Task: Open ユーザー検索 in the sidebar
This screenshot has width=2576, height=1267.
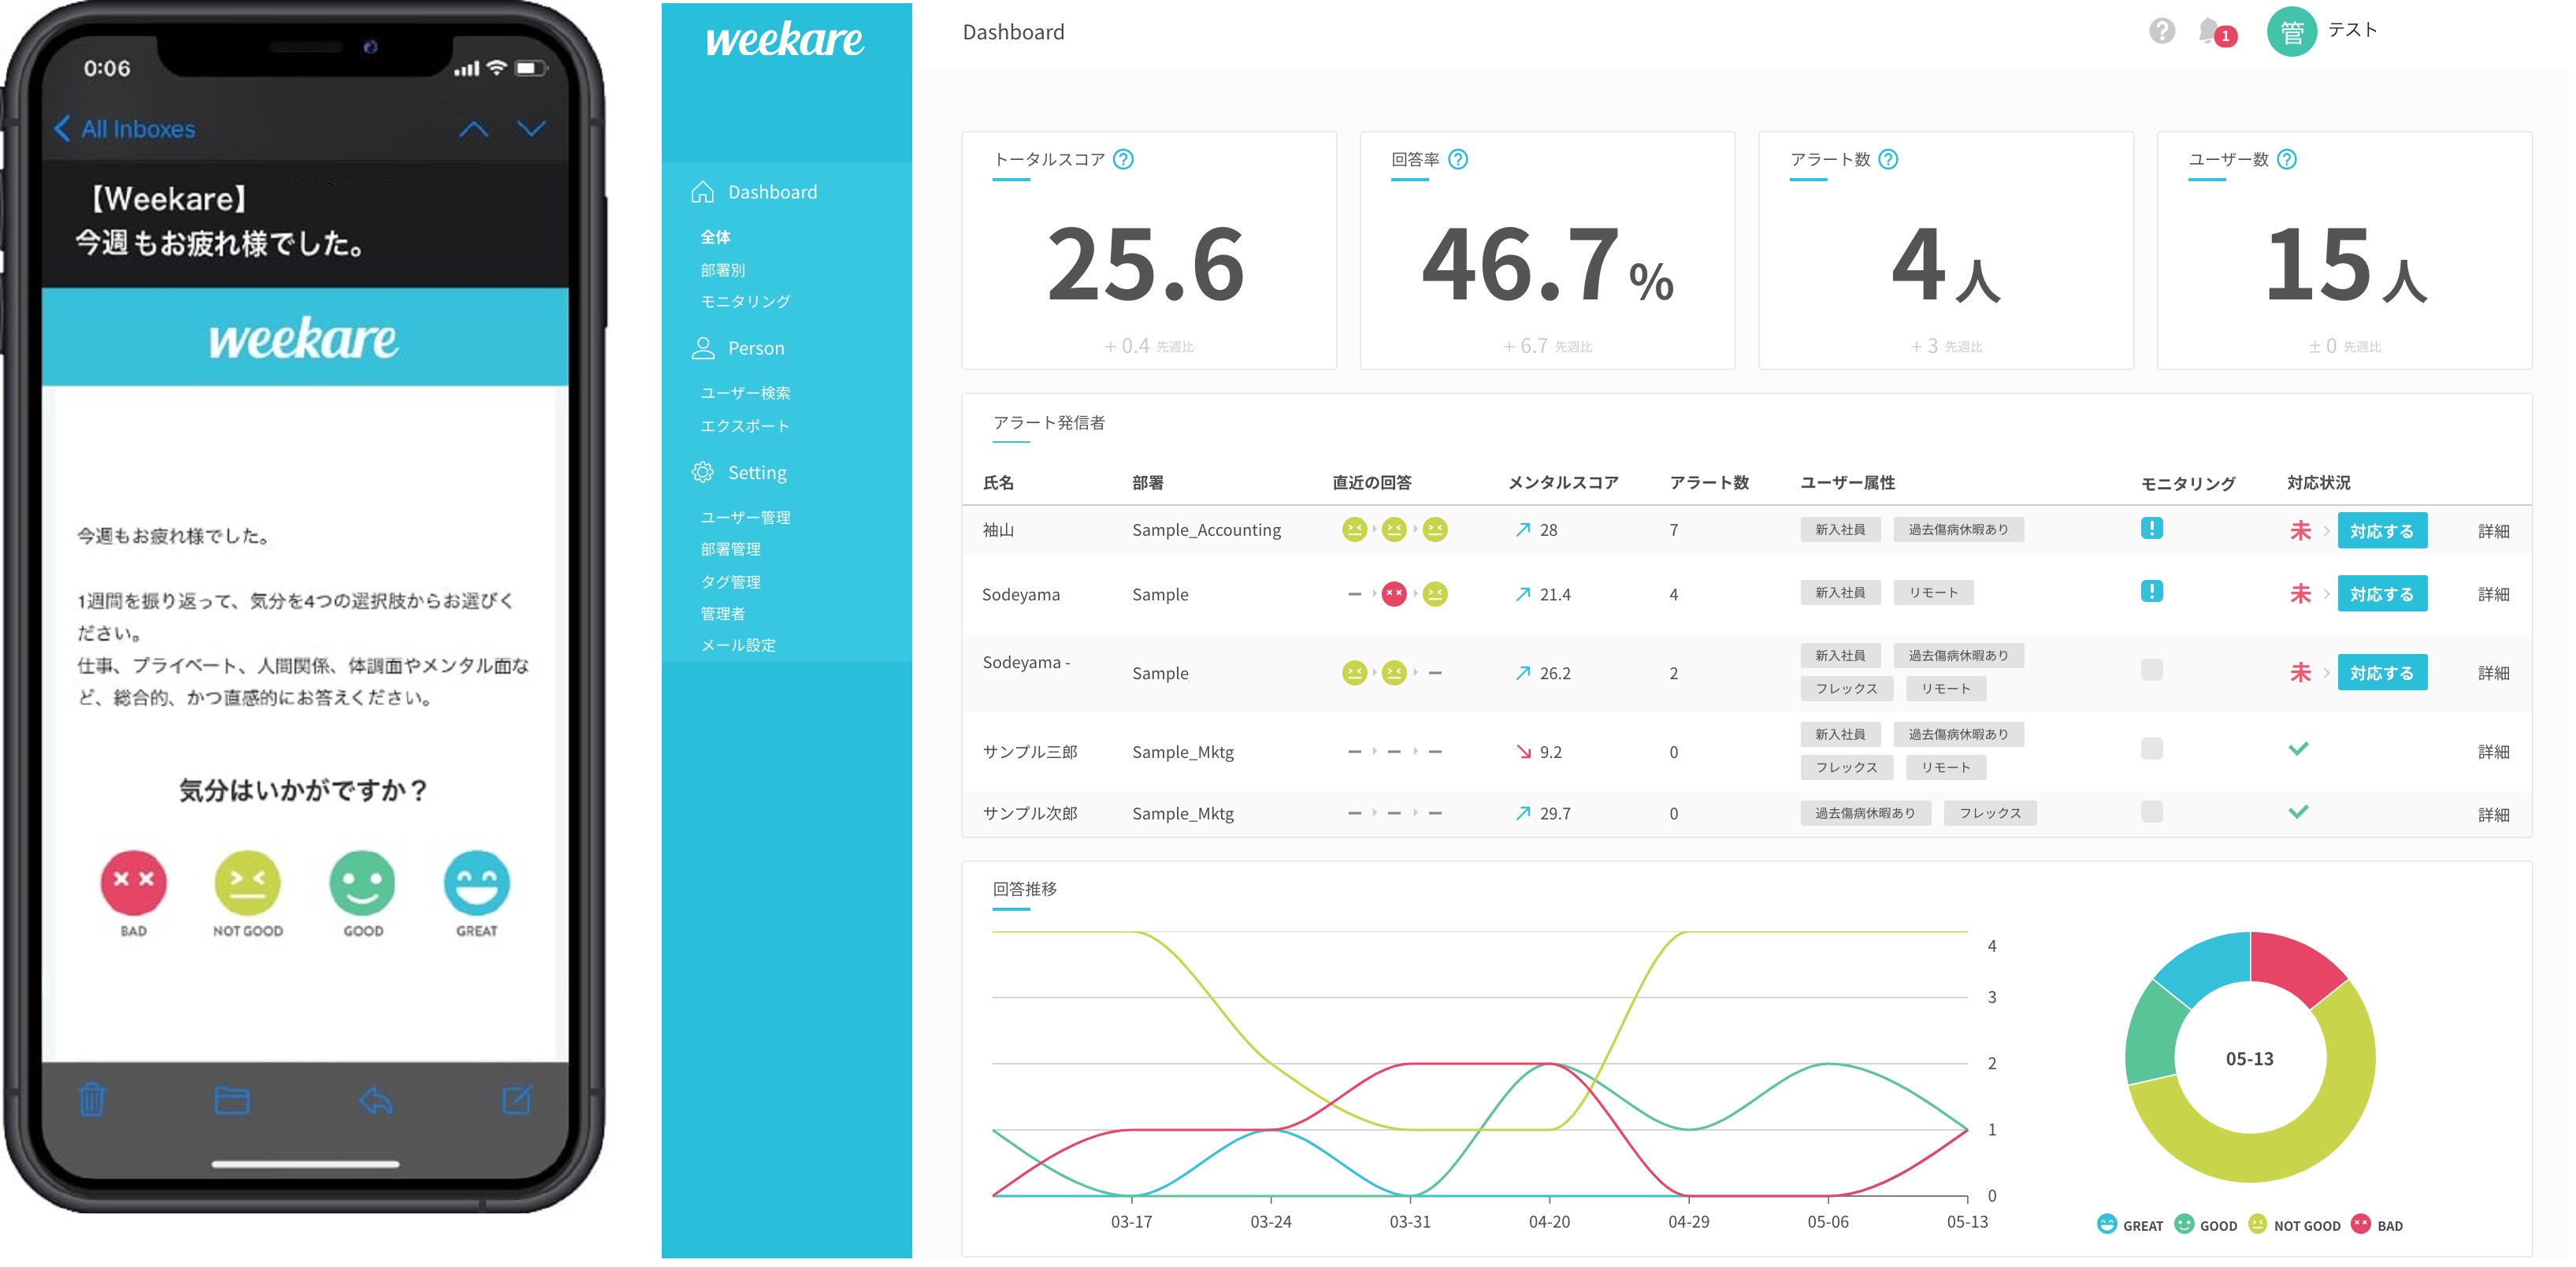Action: tap(745, 393)
